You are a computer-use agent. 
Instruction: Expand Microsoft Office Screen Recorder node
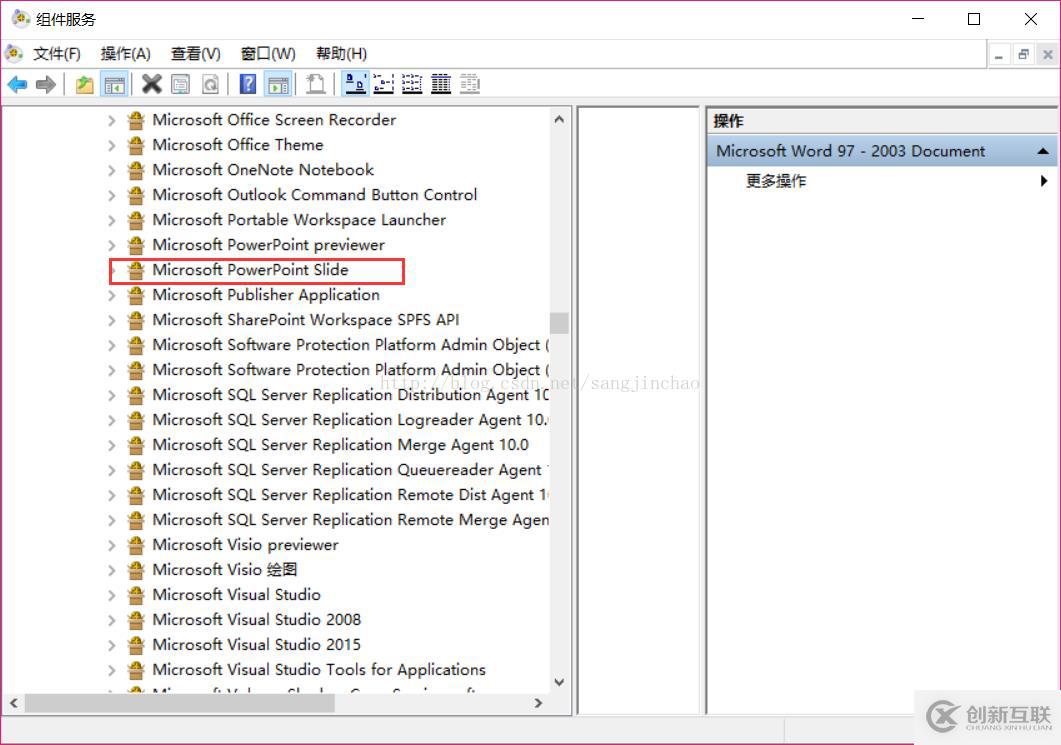112,120
